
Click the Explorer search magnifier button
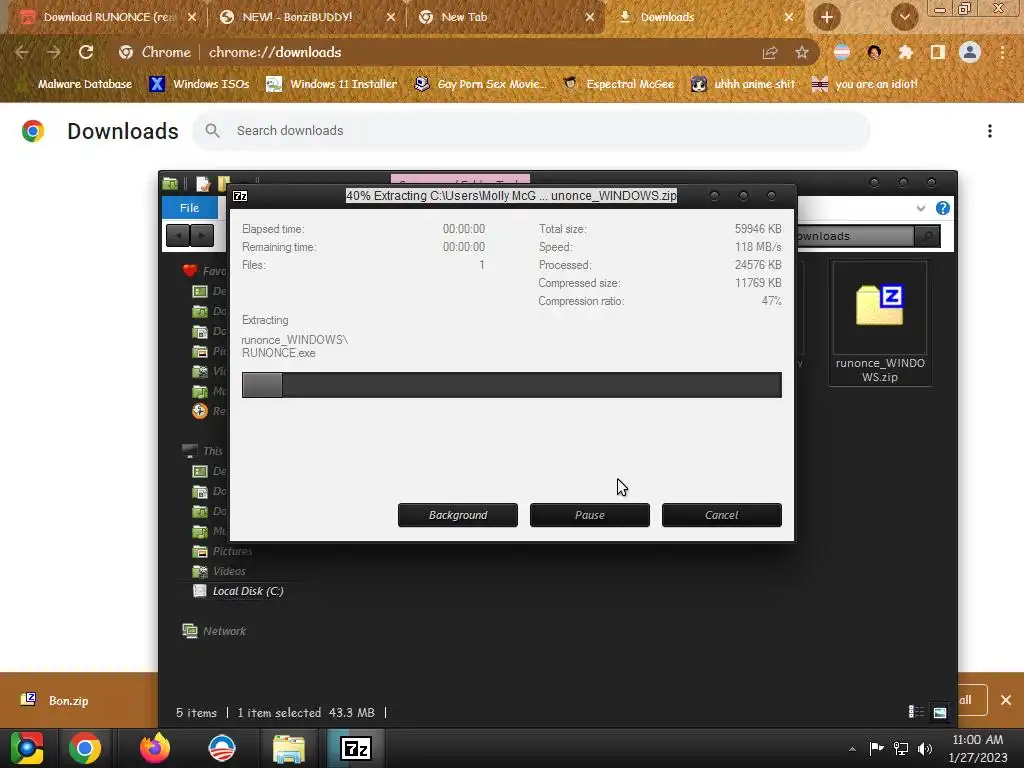(927, 236)
